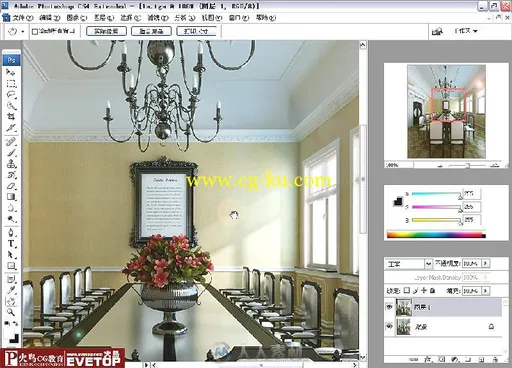Pick a color from the spectrum ramp
The height and width of the screenshot is (368, 512).
[436, 235]
